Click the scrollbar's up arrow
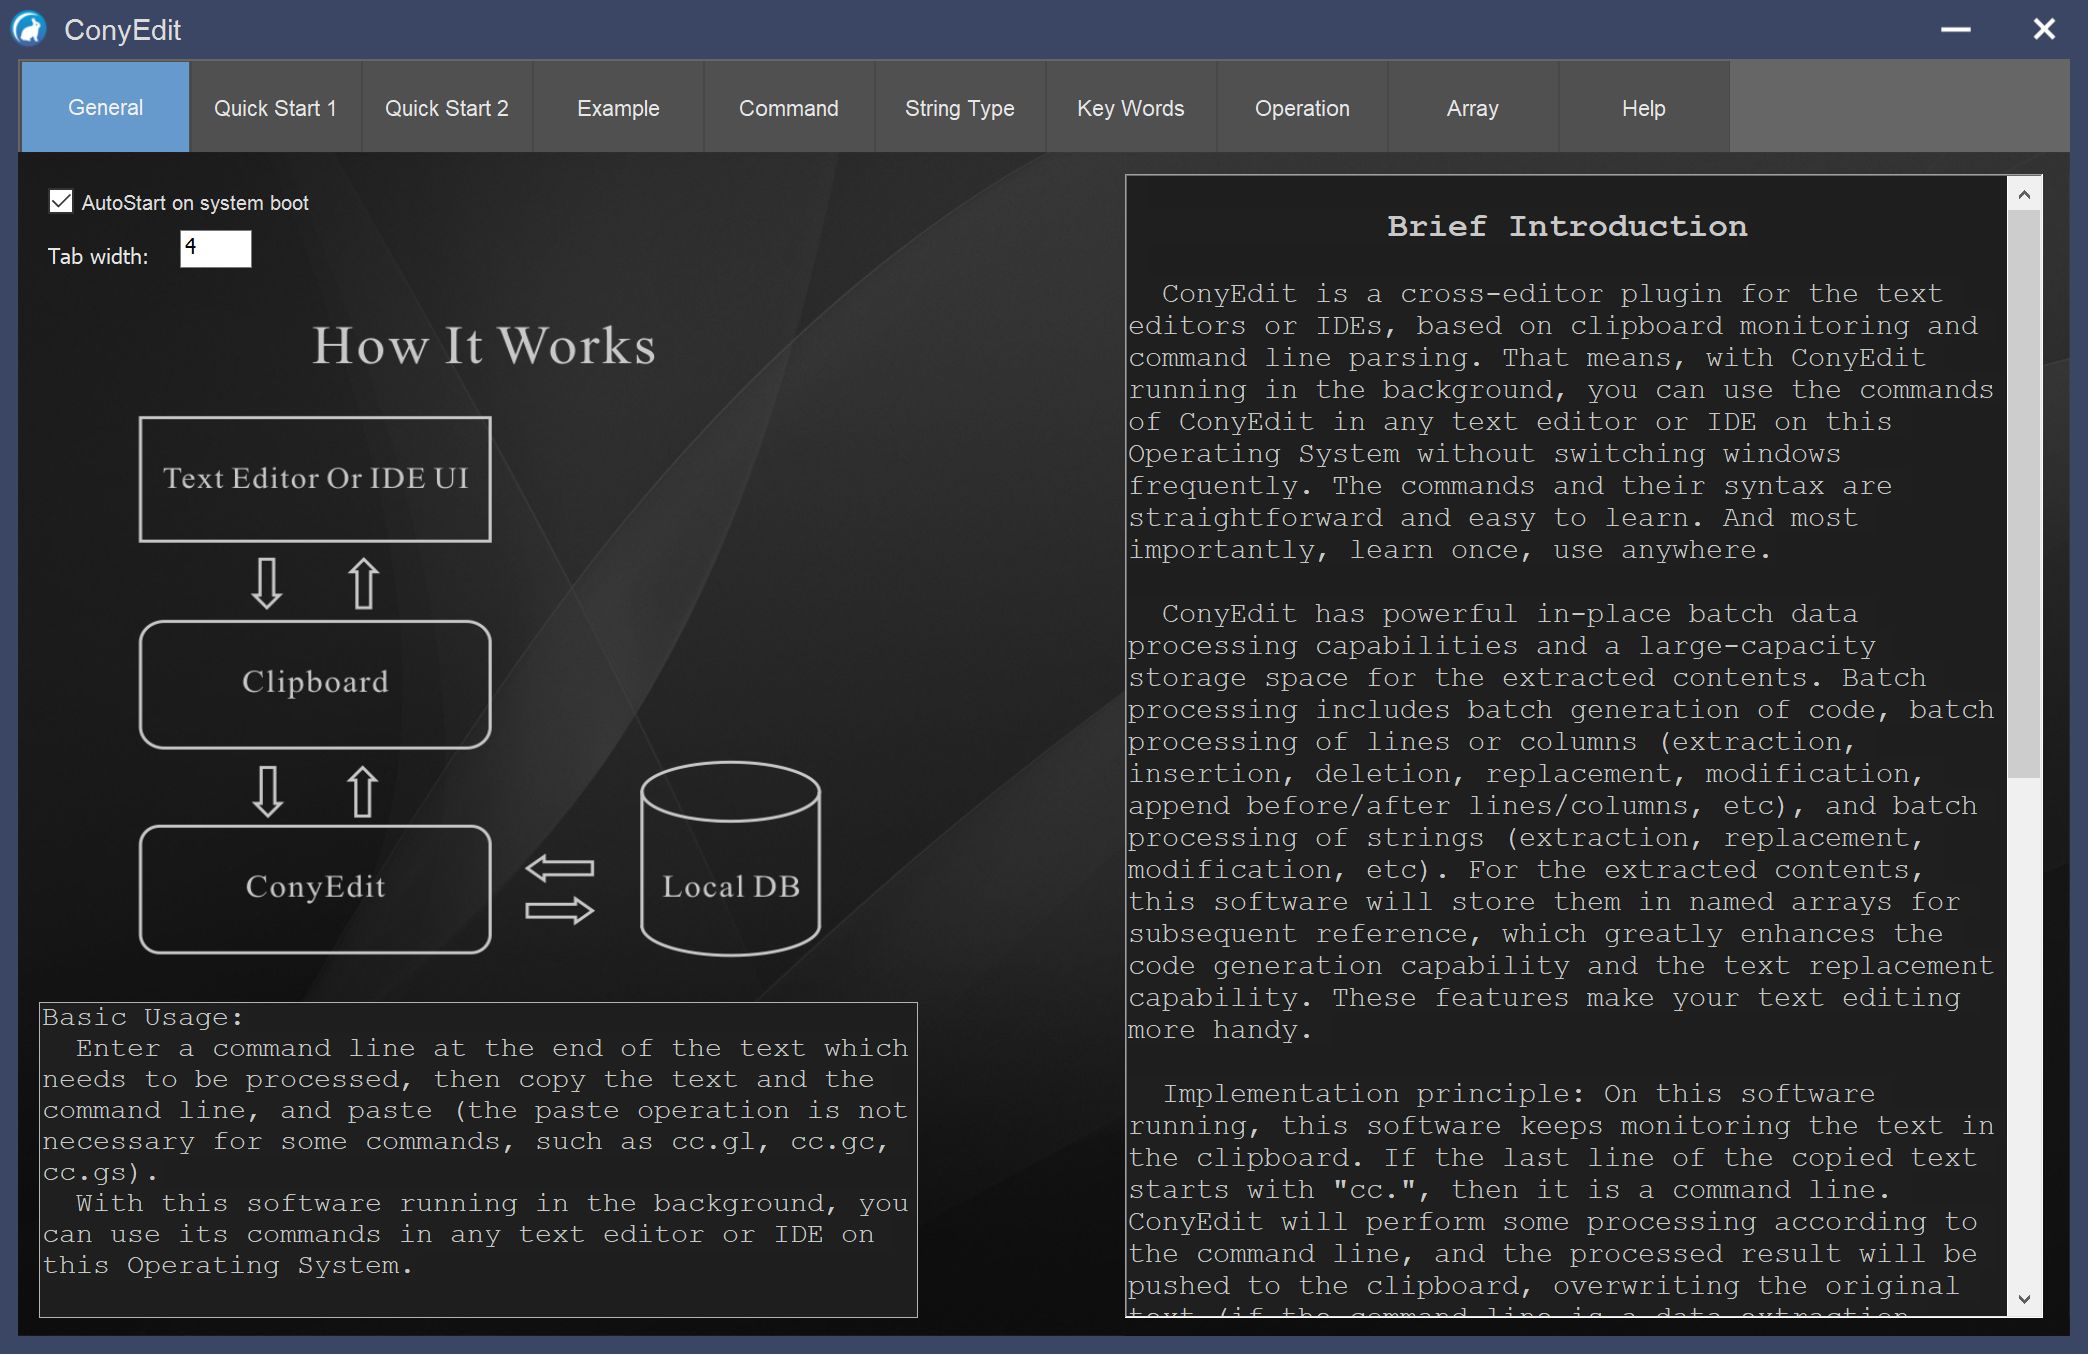 pos(2026,193)
